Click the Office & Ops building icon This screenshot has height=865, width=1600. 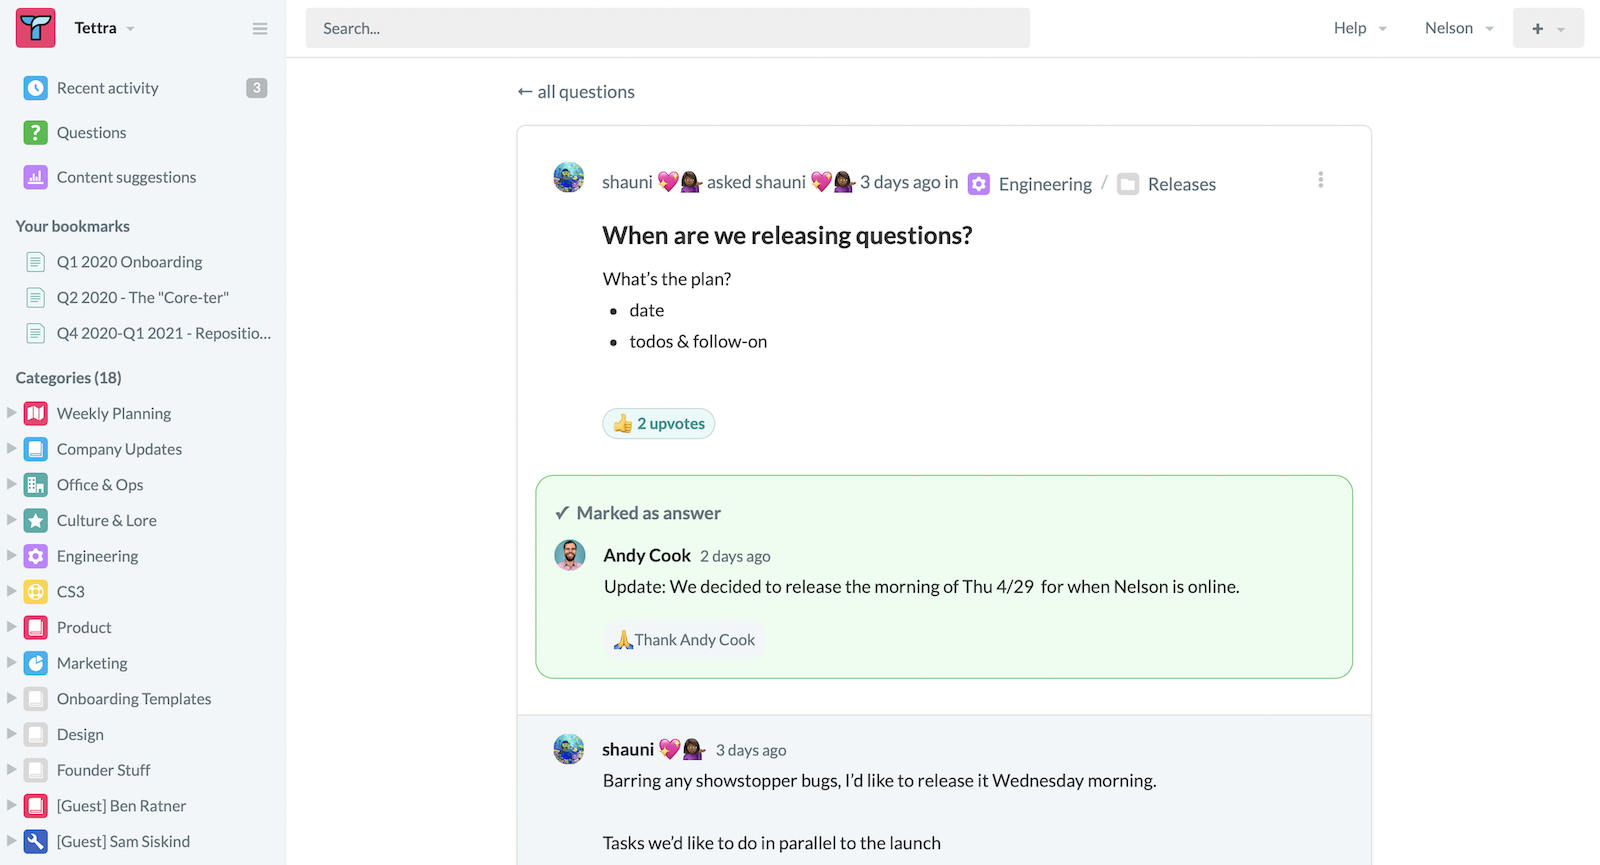coord(36,485)
